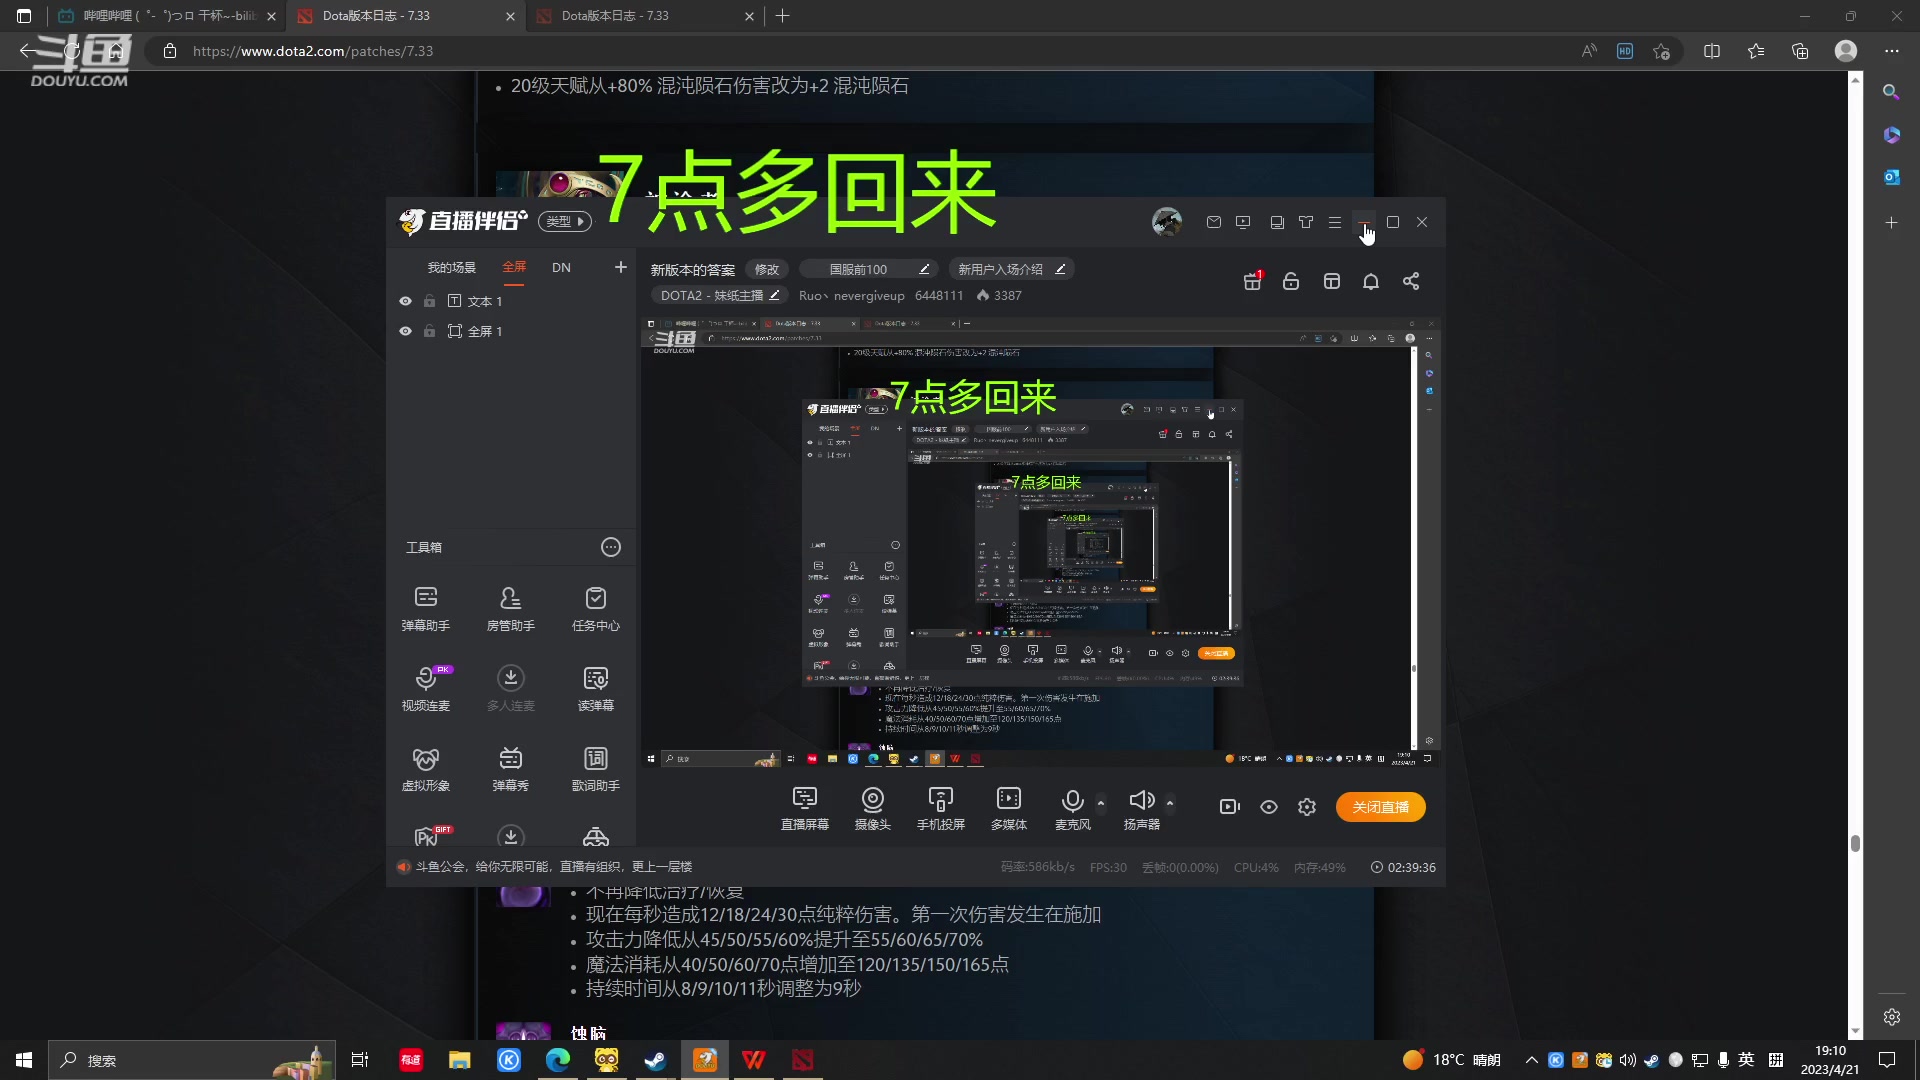Open the gift box icon with badge
Viewport: 1920px width, 1080px height.
(x=1252, y=281)
